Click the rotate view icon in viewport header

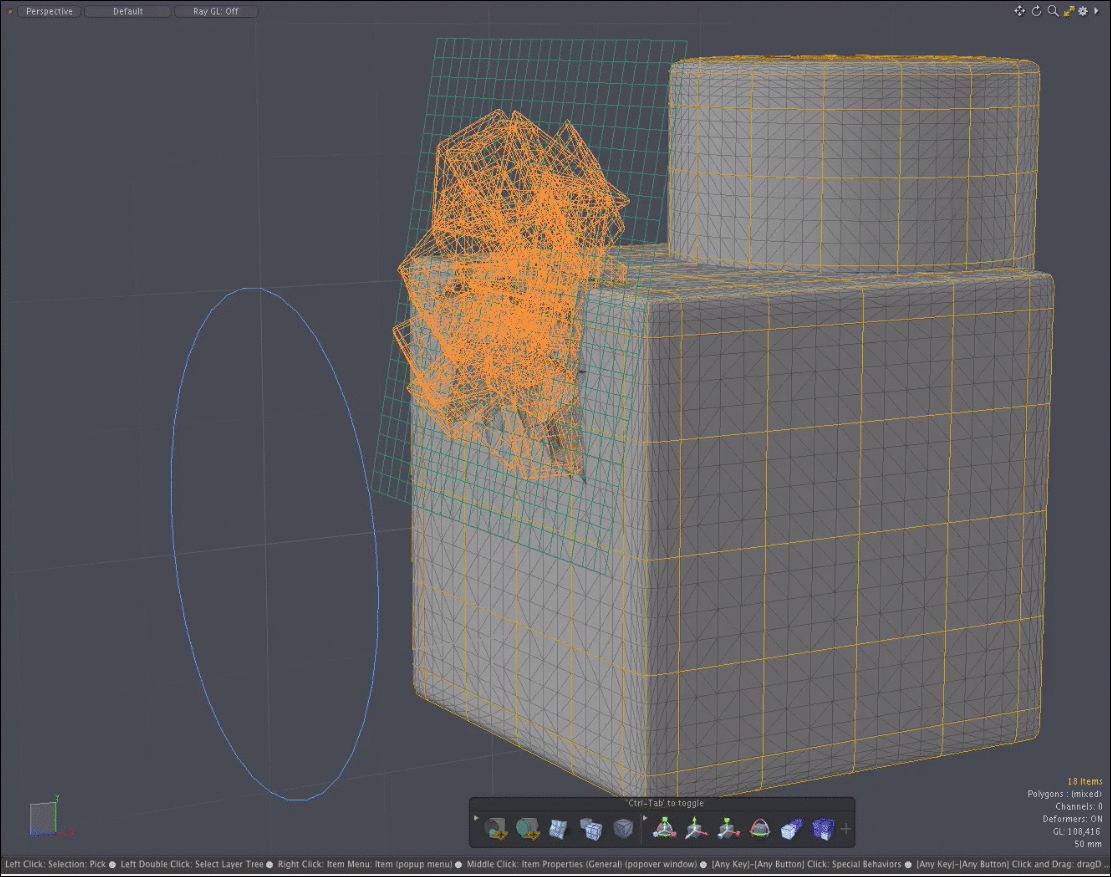click(1036, 11)
